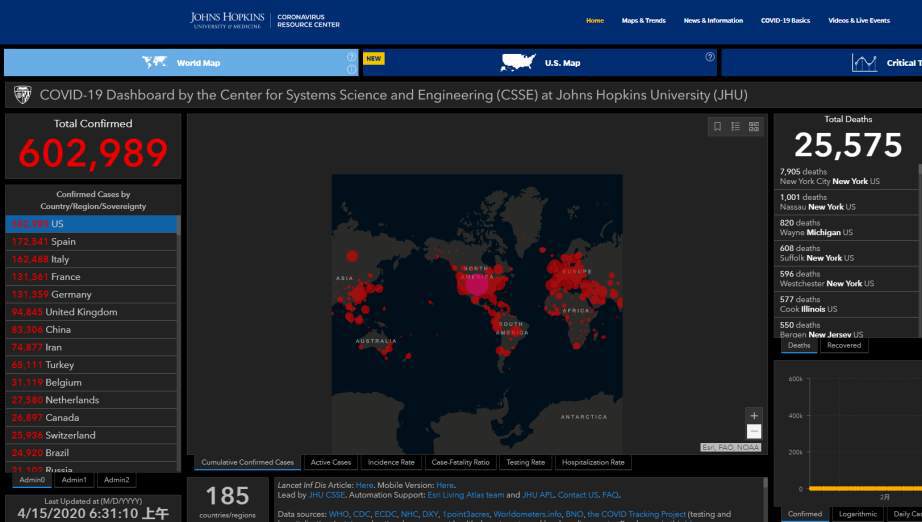Select China in the confirmed cases list
Screen dimensions: 922x522
91,330
